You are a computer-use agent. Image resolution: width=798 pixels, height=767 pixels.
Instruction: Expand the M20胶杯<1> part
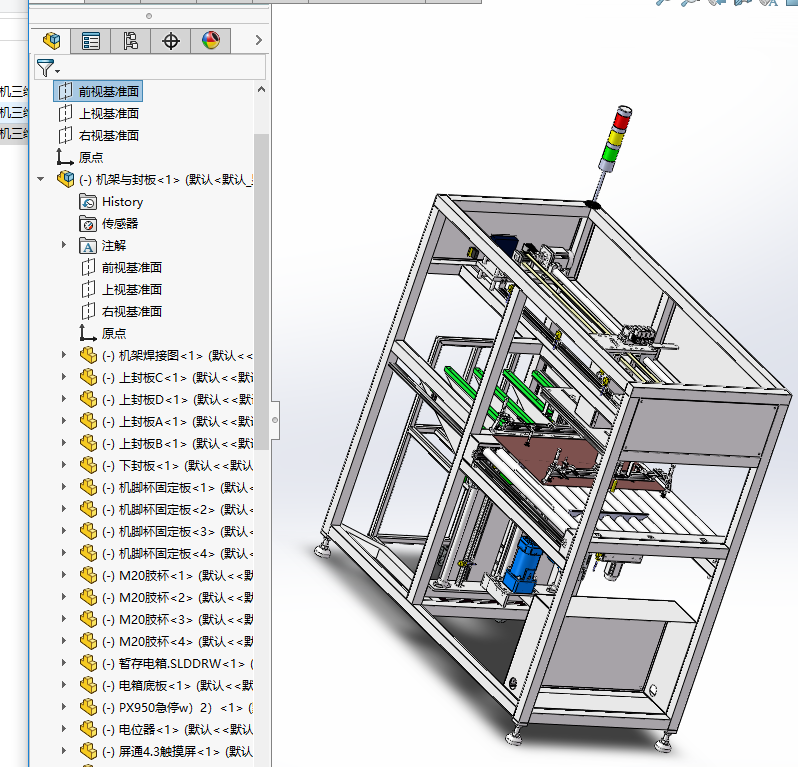coord(64,574)
